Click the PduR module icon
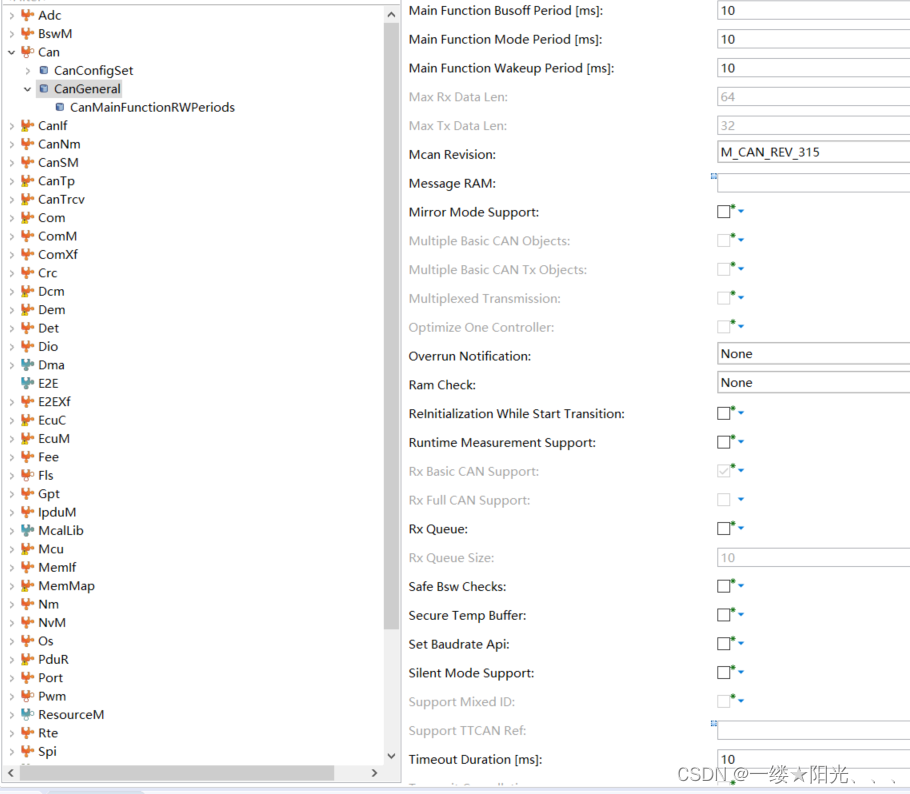 [28, 659]
